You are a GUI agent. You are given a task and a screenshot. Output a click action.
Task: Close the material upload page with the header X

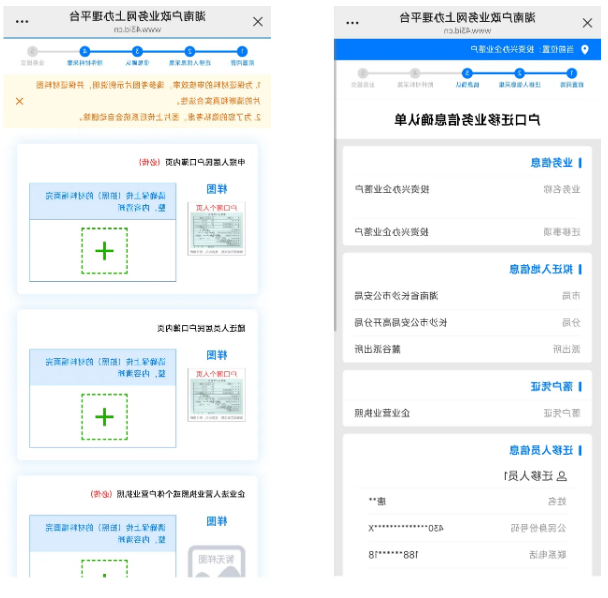coord(258,21)
